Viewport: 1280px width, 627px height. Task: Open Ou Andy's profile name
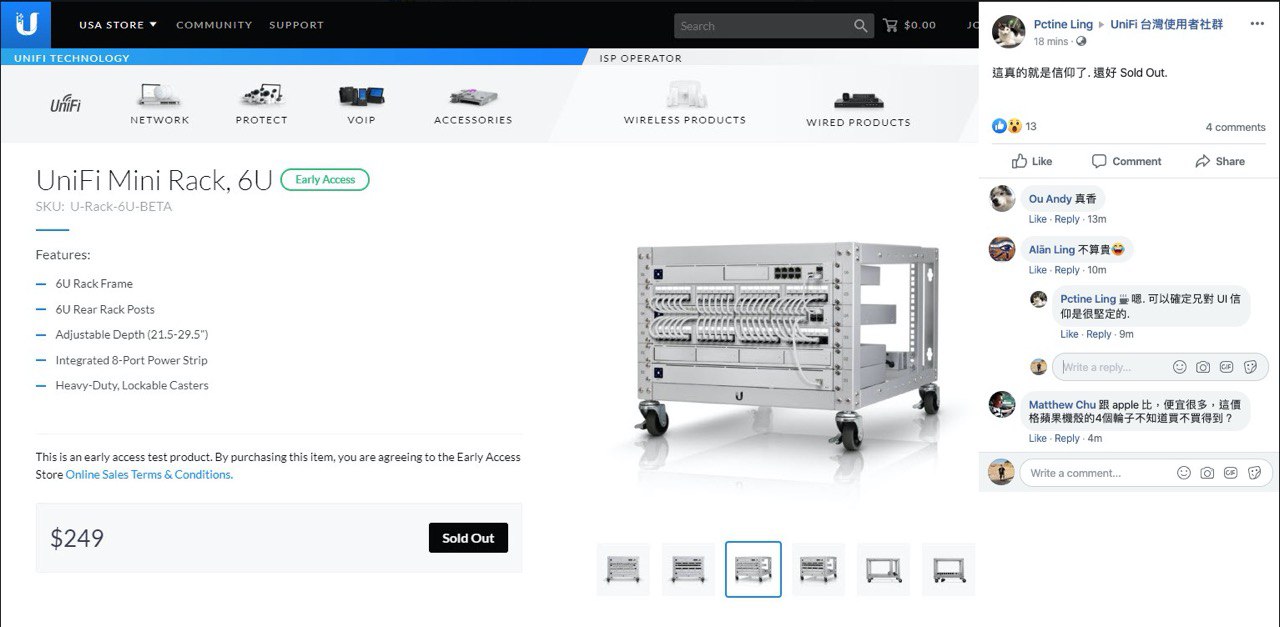coord(1050,199)
